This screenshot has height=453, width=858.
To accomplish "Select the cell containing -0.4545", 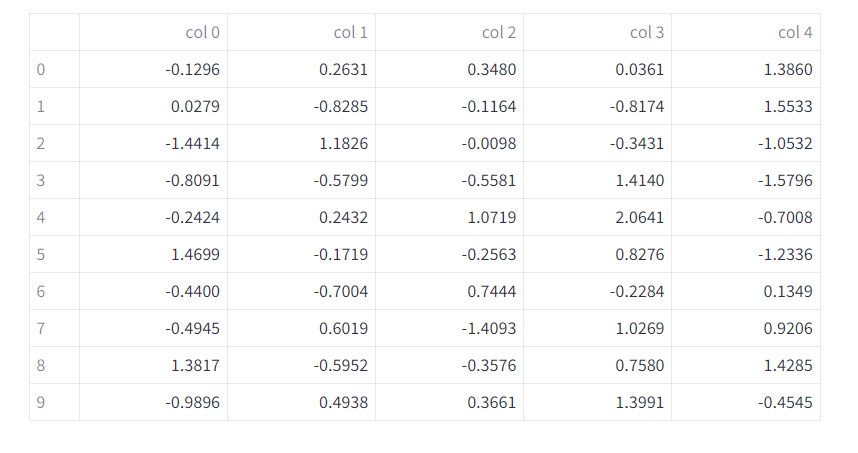I will (746, 402).
